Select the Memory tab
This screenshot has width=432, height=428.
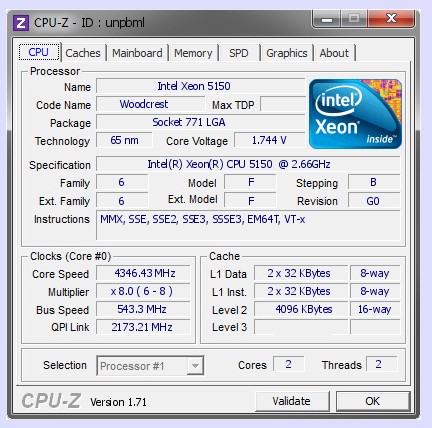click(193, 53)
